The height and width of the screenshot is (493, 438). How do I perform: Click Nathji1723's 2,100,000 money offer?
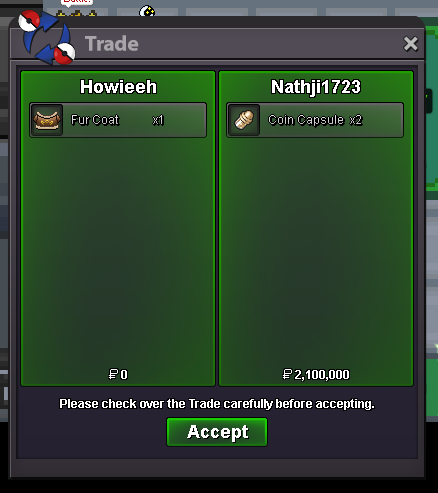(x=316, y=374)
